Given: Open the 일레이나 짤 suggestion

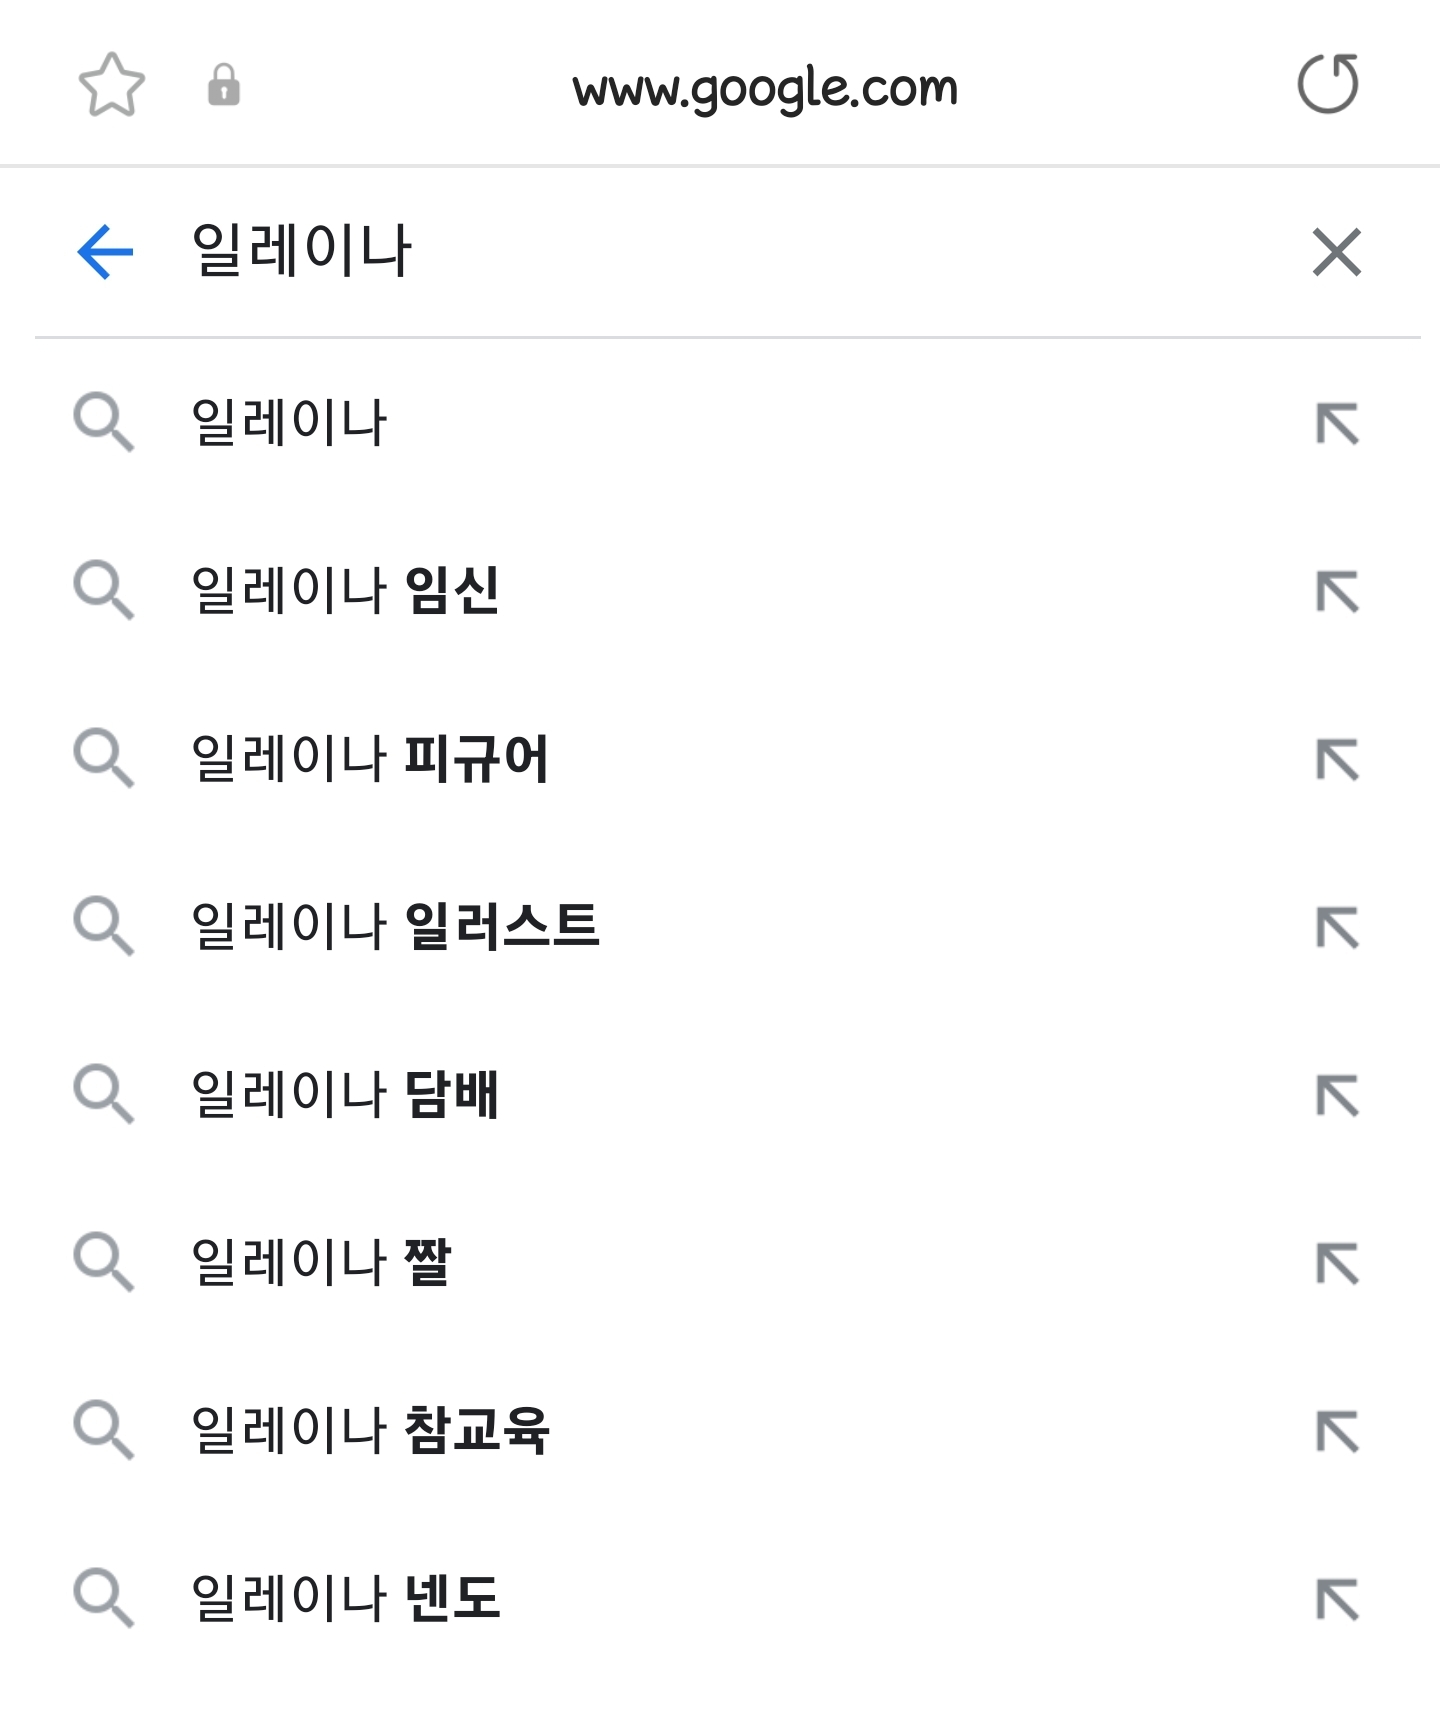Looking at the screenshot, I should 720,1263.
